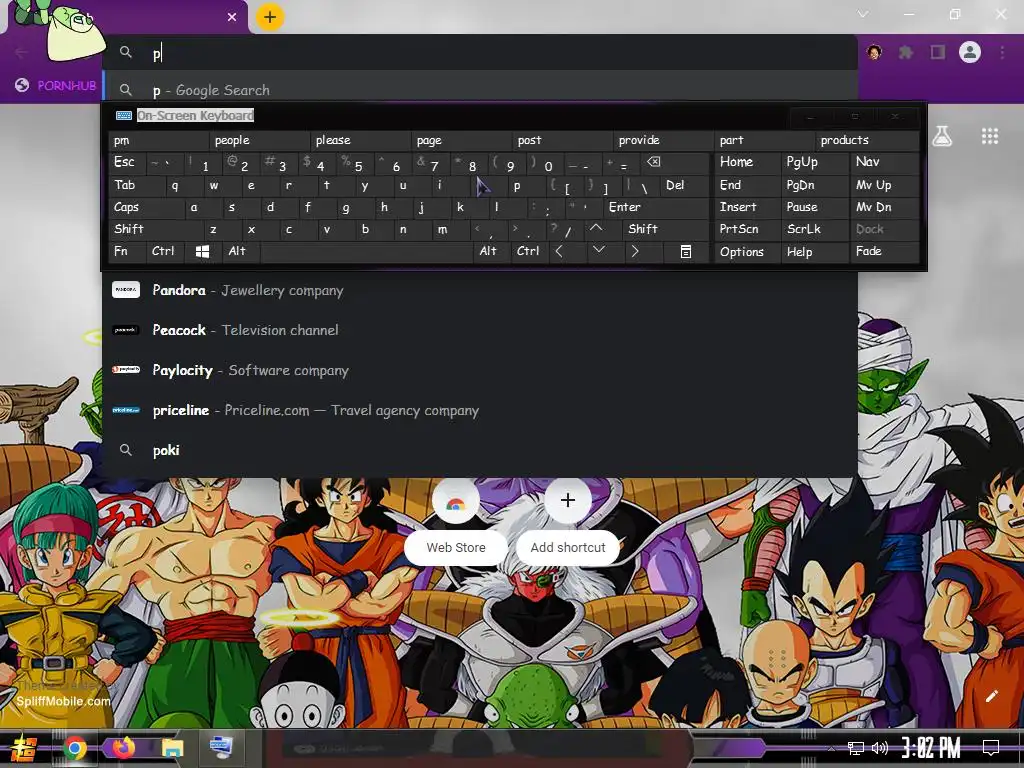Click the On-Screen Keyboard taskbar icon

click(221, 748)
